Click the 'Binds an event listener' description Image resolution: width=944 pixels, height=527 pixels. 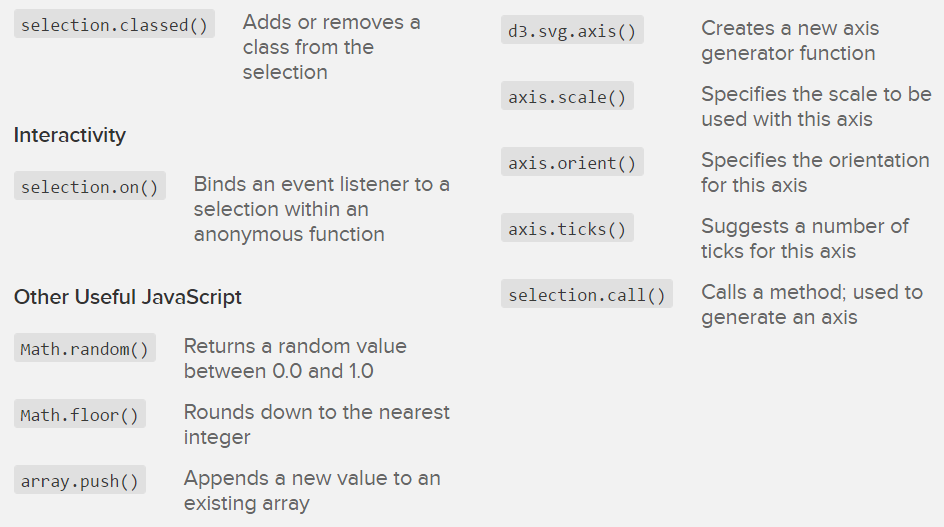[x=321, y=209]
